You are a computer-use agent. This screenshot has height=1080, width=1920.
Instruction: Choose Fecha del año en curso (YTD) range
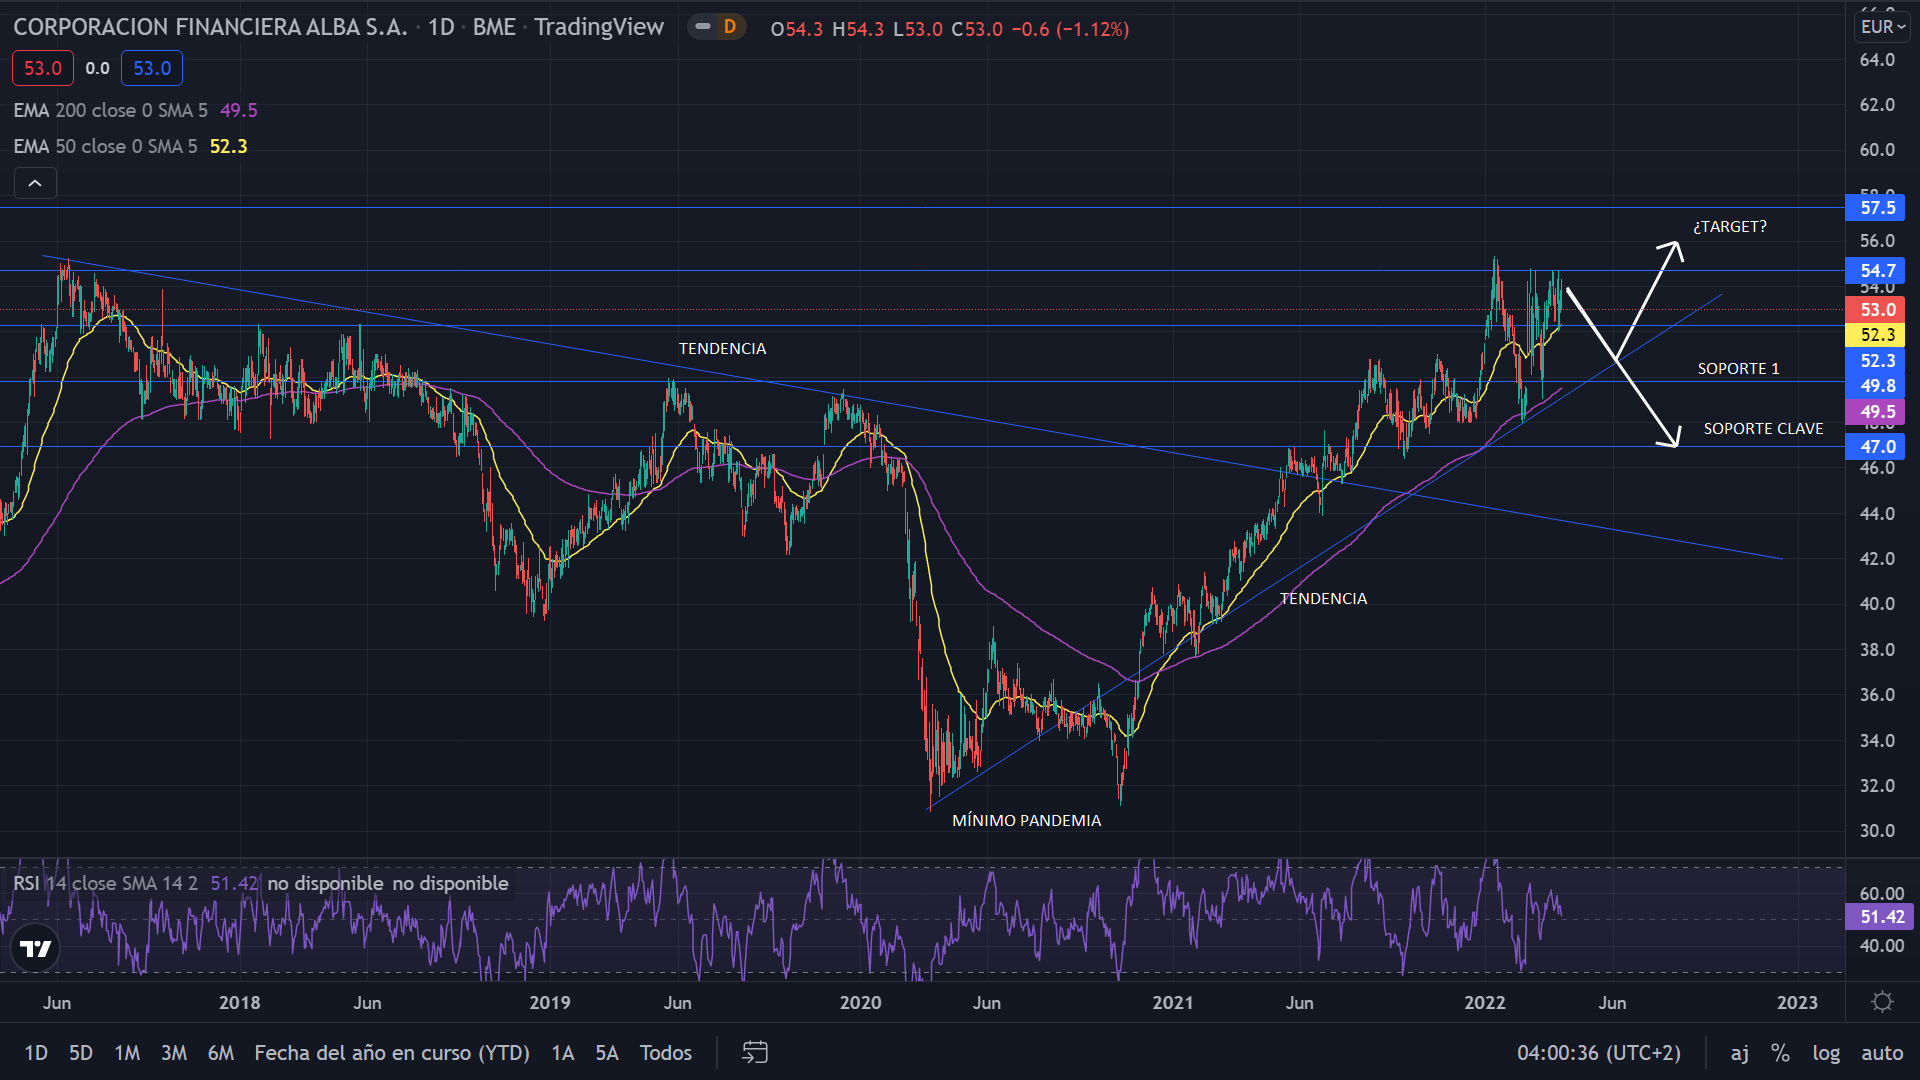(392, 1052)
